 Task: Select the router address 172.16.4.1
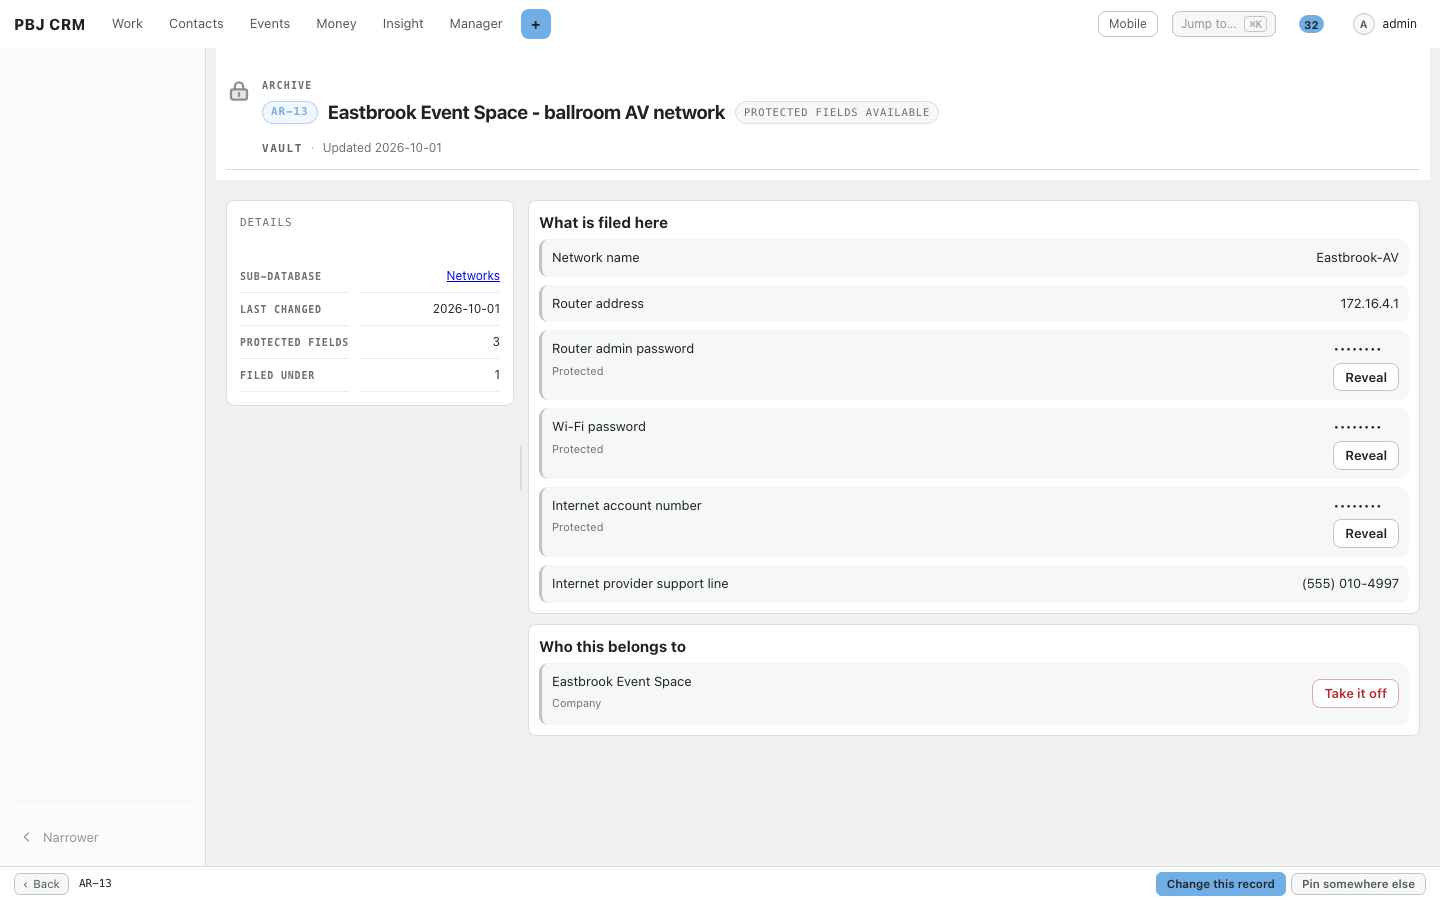coord(1369,304)
